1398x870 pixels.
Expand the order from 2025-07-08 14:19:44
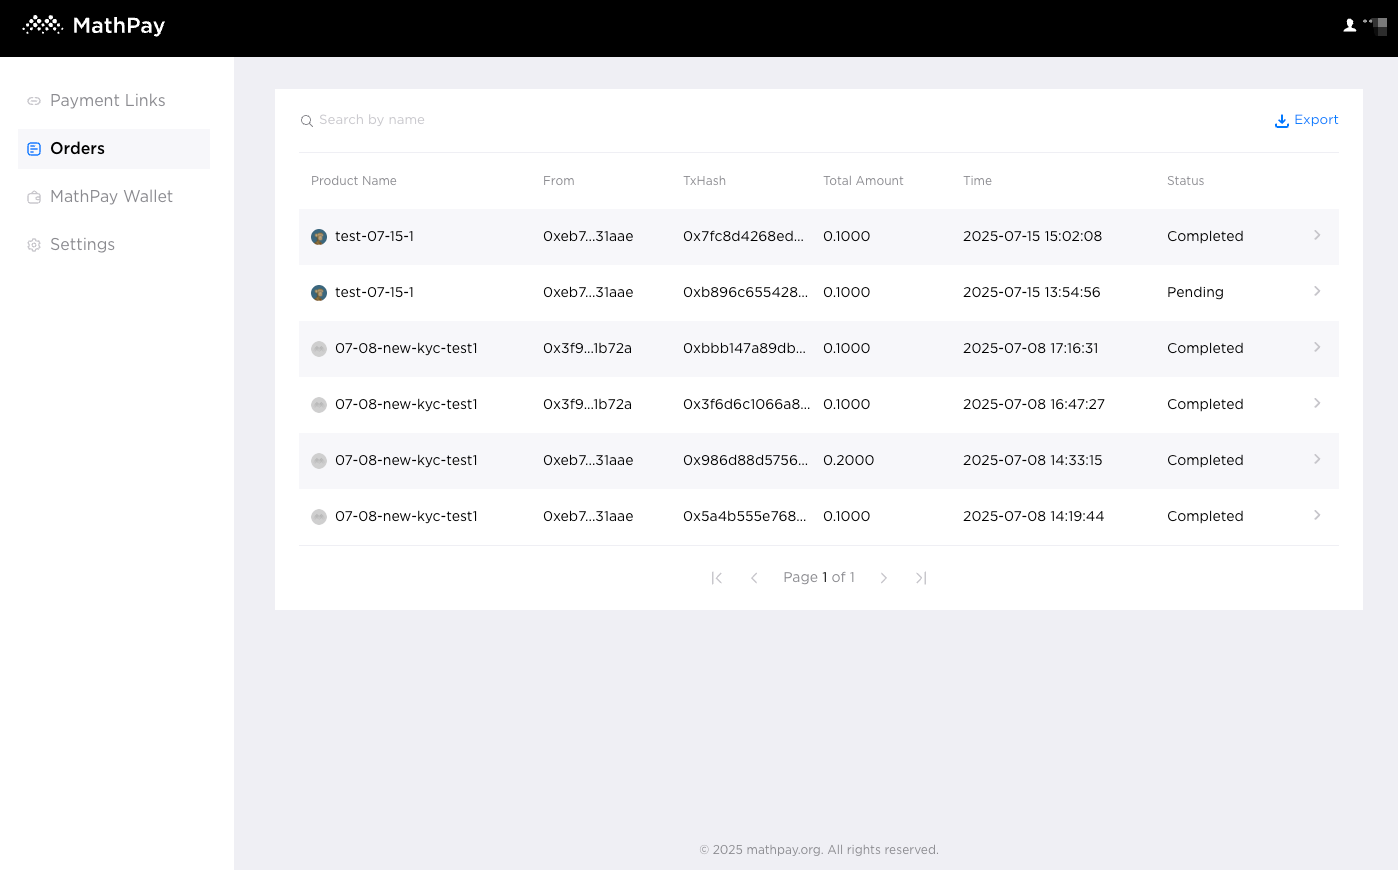pyautogui.click(x=1316, y=516)
